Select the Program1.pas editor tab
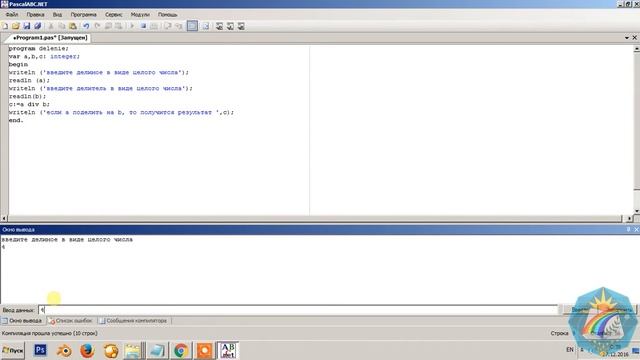Viewport: 640px width, 360px height. pyautogui.click(x=50, y=38)
